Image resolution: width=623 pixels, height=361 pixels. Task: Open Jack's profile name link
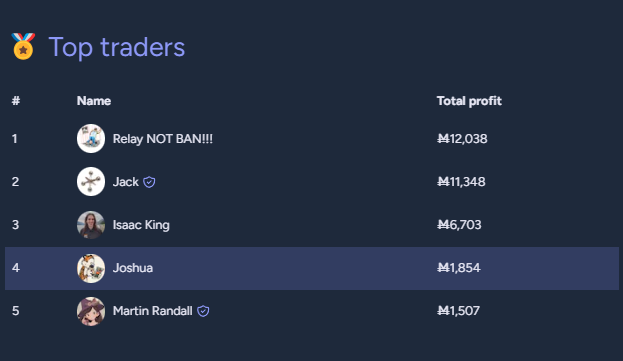tap(126, 181)
